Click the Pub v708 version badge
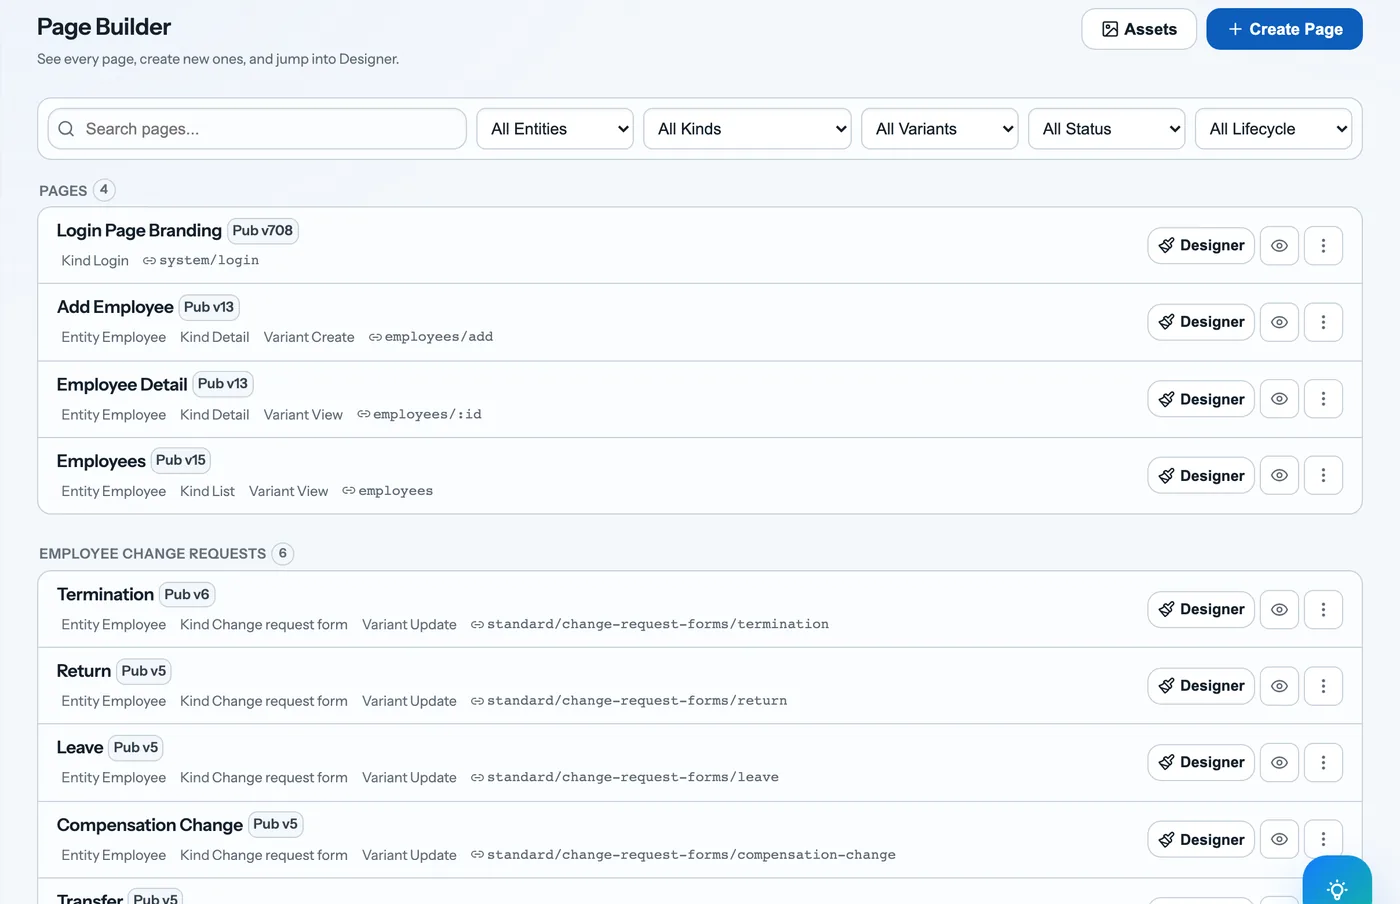The image size is (1400, 904). (263, 231)
